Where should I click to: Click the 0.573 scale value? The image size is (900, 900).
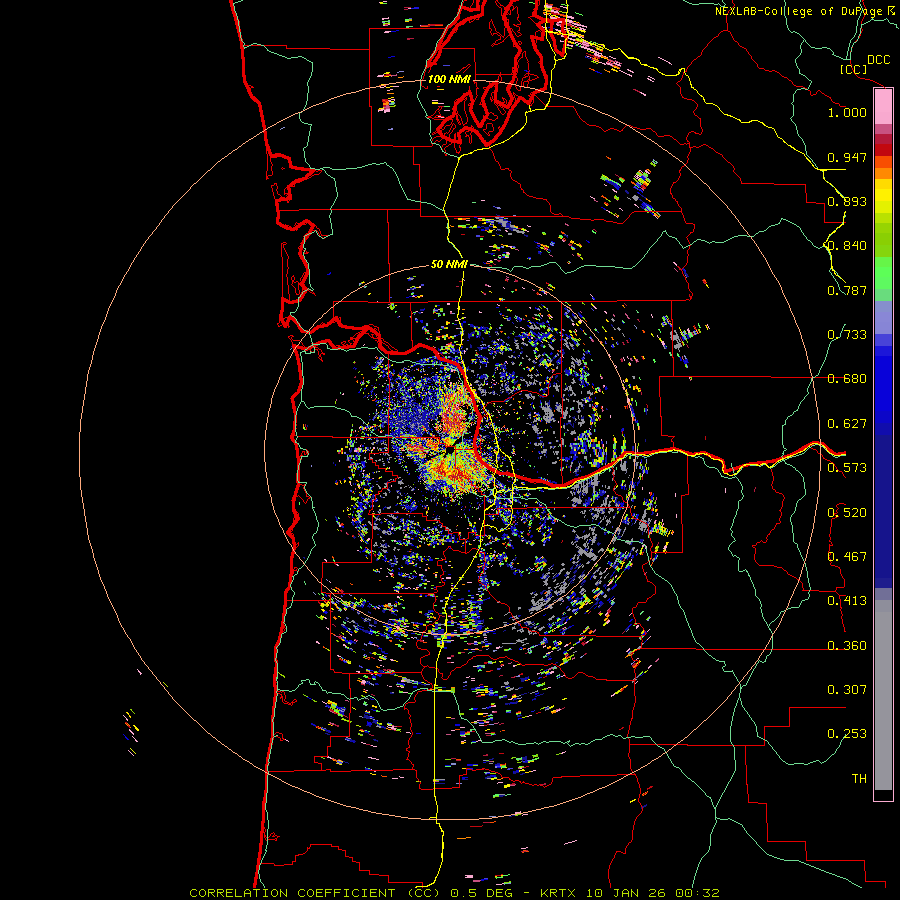tap(847, 468)
